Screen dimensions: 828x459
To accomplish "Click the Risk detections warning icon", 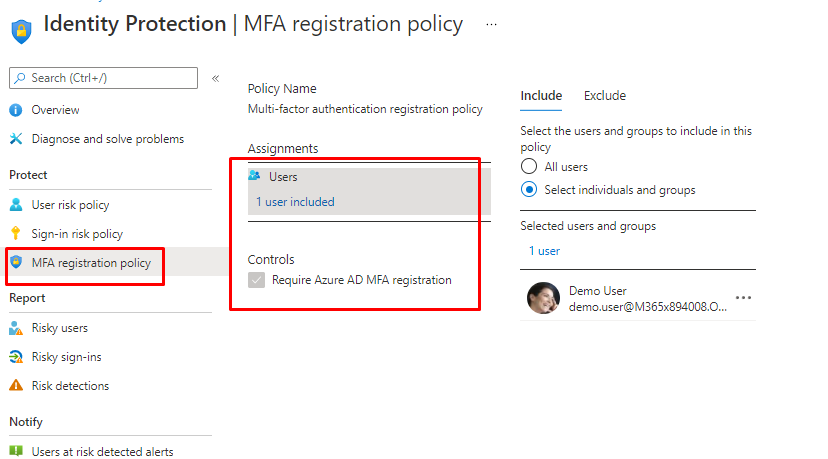I will 16,386.
